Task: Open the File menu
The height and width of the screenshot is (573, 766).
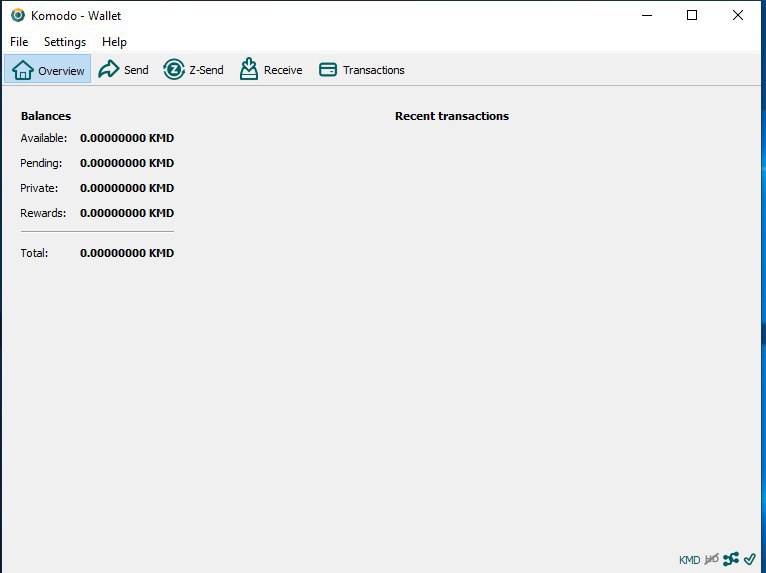Action: 19,42
